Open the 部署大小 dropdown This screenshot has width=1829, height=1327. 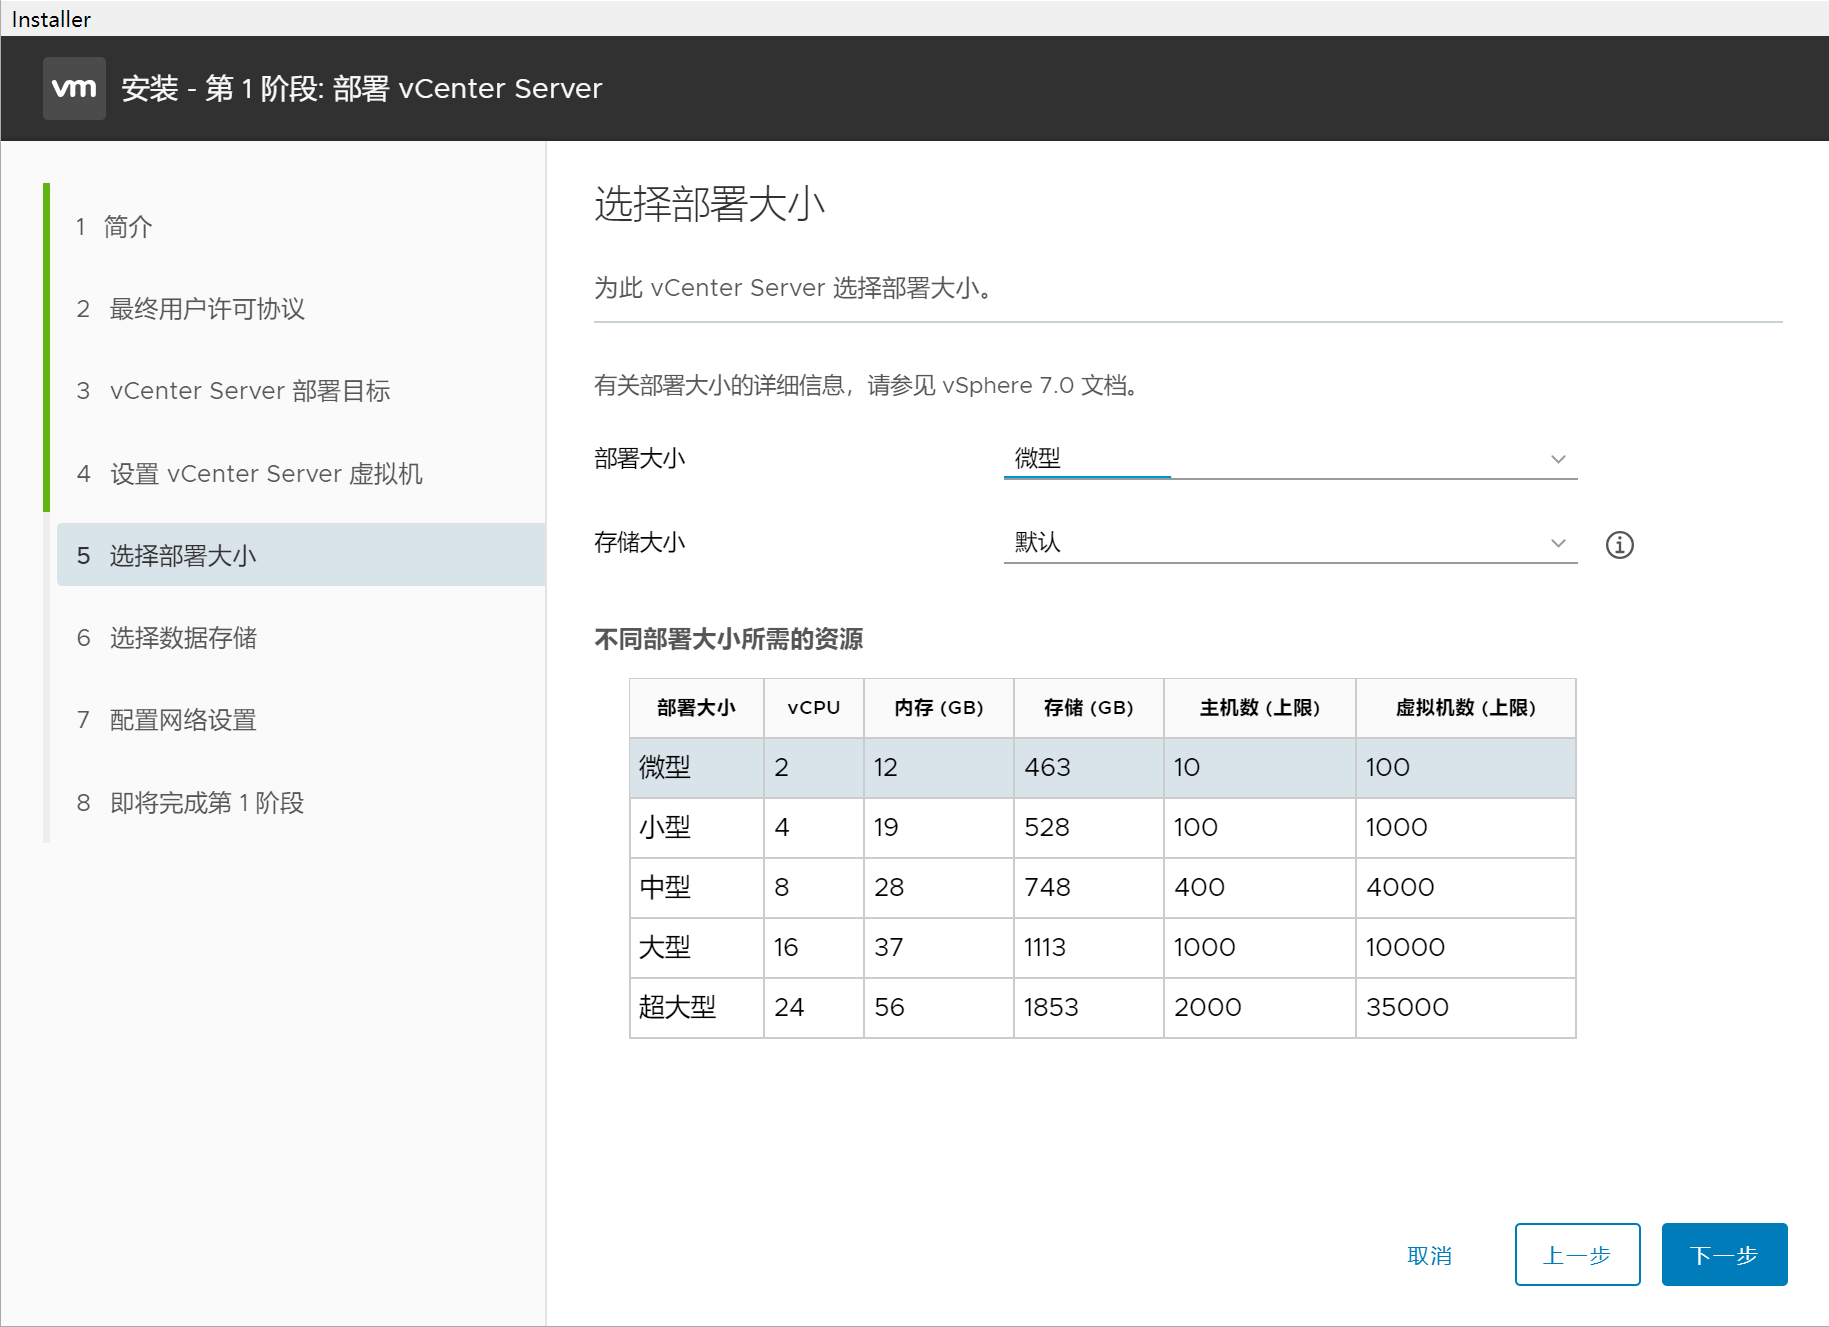click(1289, 459)
